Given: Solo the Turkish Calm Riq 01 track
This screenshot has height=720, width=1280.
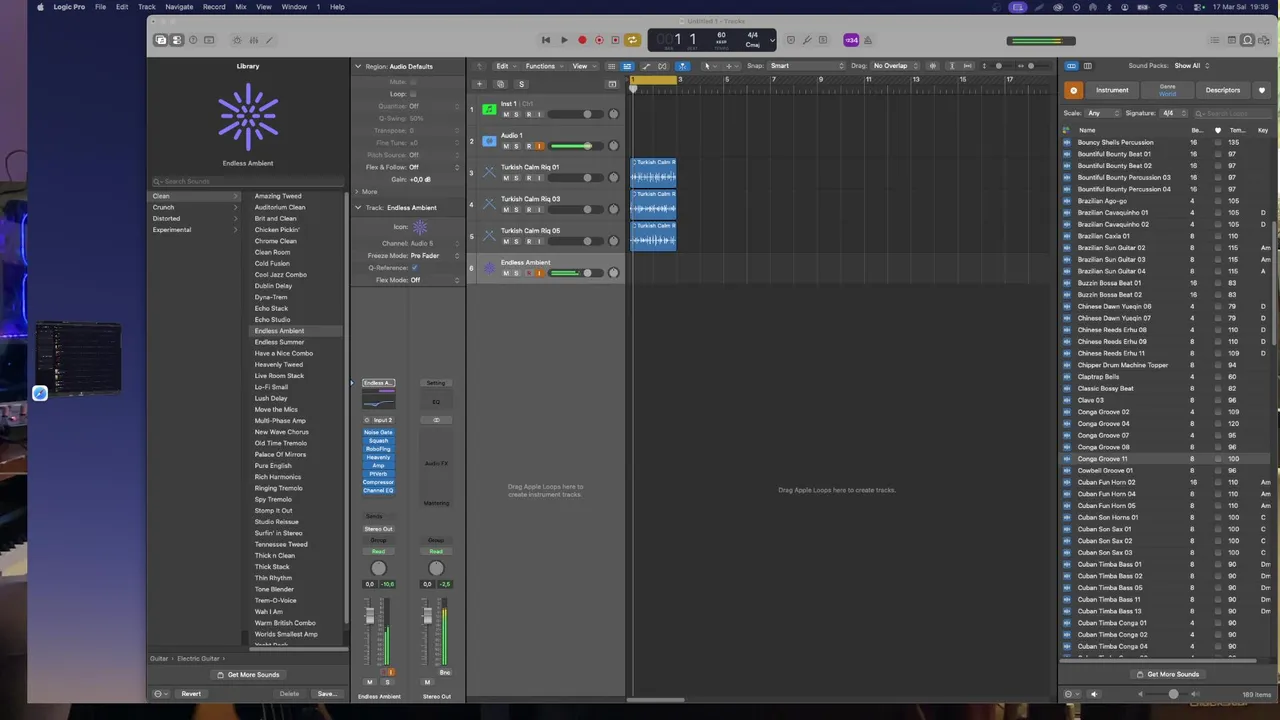Looking at the screenshot, I should (517, 178).
